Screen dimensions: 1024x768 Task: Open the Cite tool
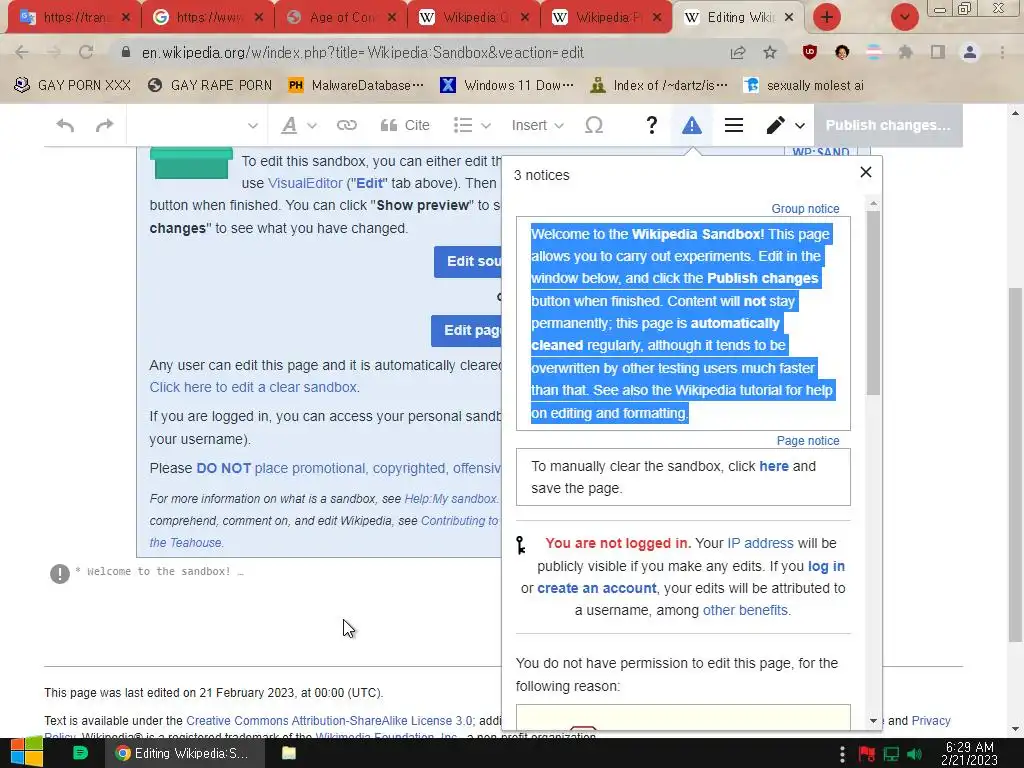coord(405,125)
